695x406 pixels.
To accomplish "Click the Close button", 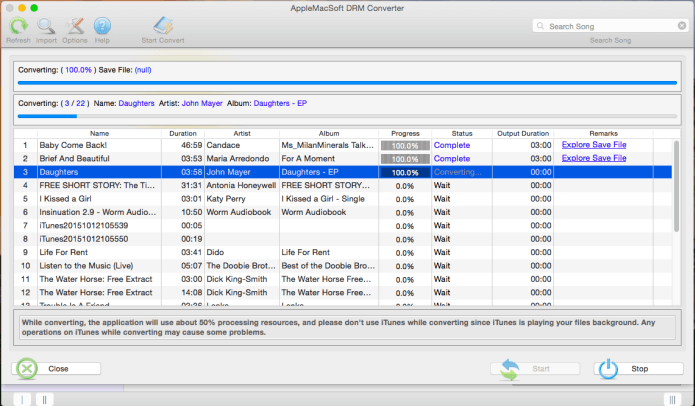I will pos(56,369).
